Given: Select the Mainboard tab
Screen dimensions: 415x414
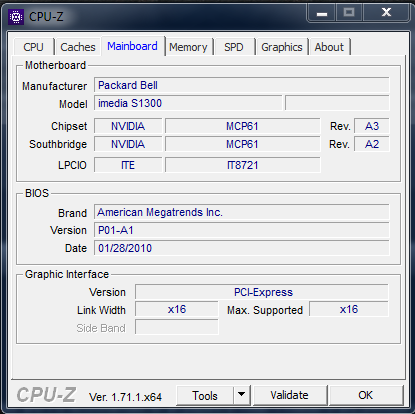Looking at the screenshot, I should pyautogui.click(x=132, y=46).
